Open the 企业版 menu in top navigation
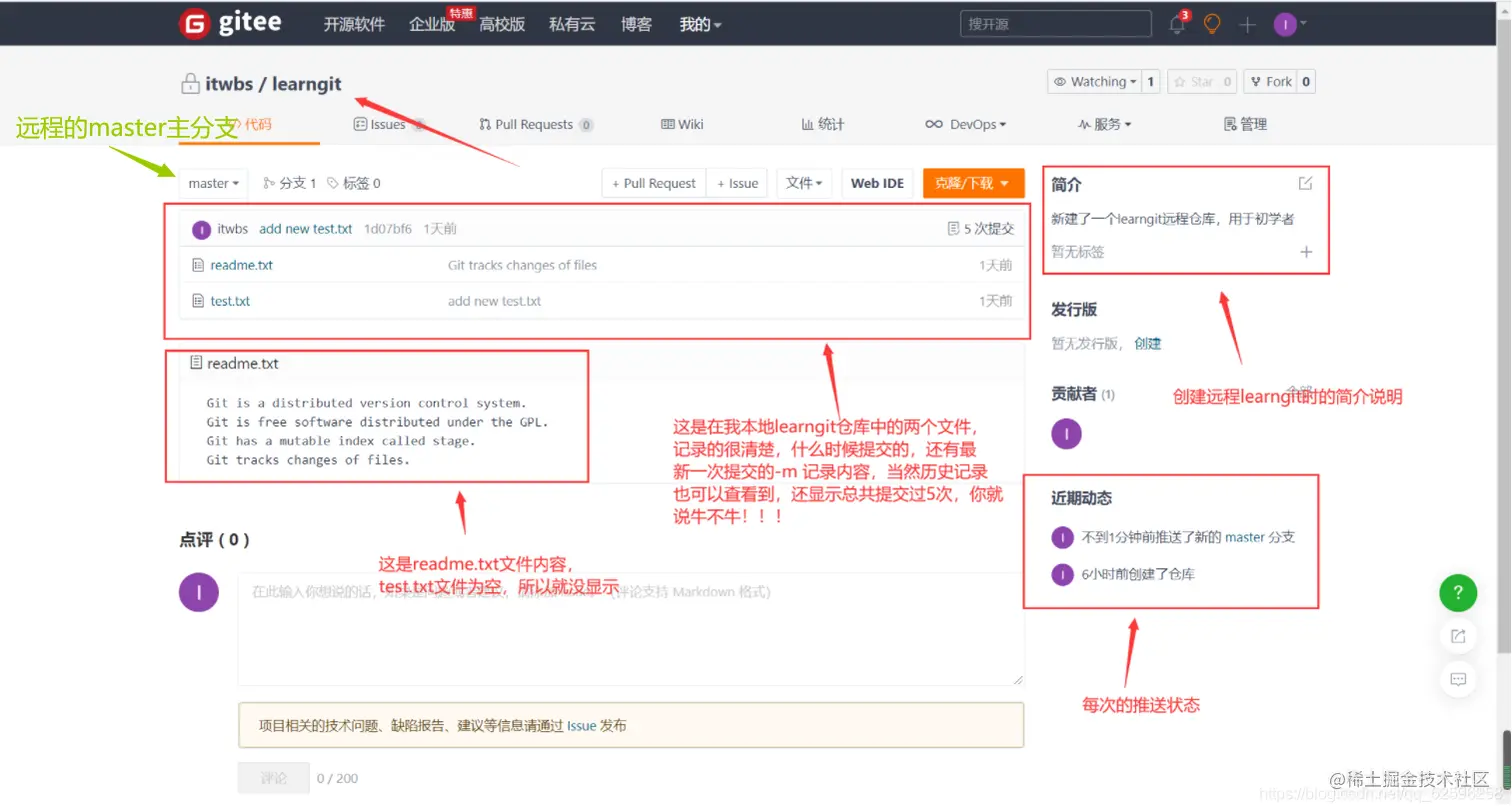 (x=433, y=24)
